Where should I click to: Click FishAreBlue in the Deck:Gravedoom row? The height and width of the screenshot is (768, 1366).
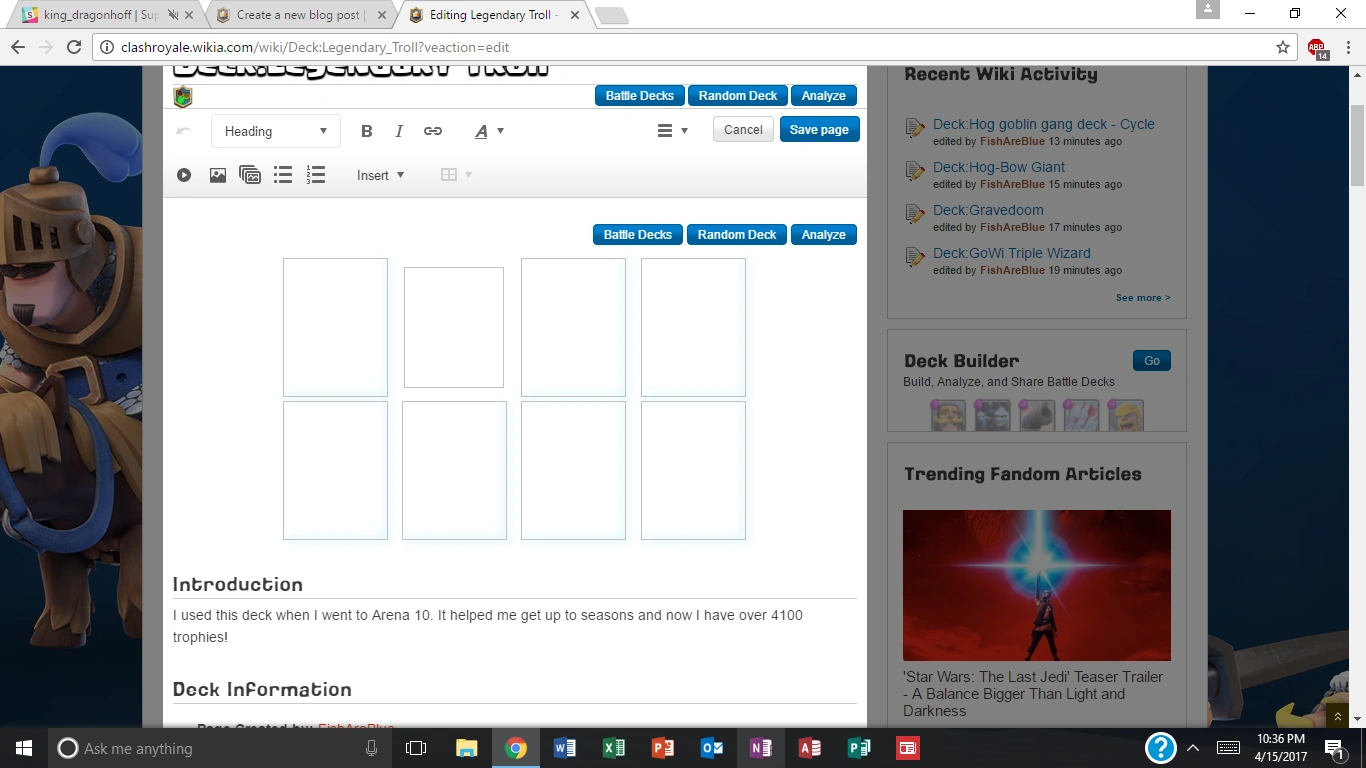coord(1012,227)
